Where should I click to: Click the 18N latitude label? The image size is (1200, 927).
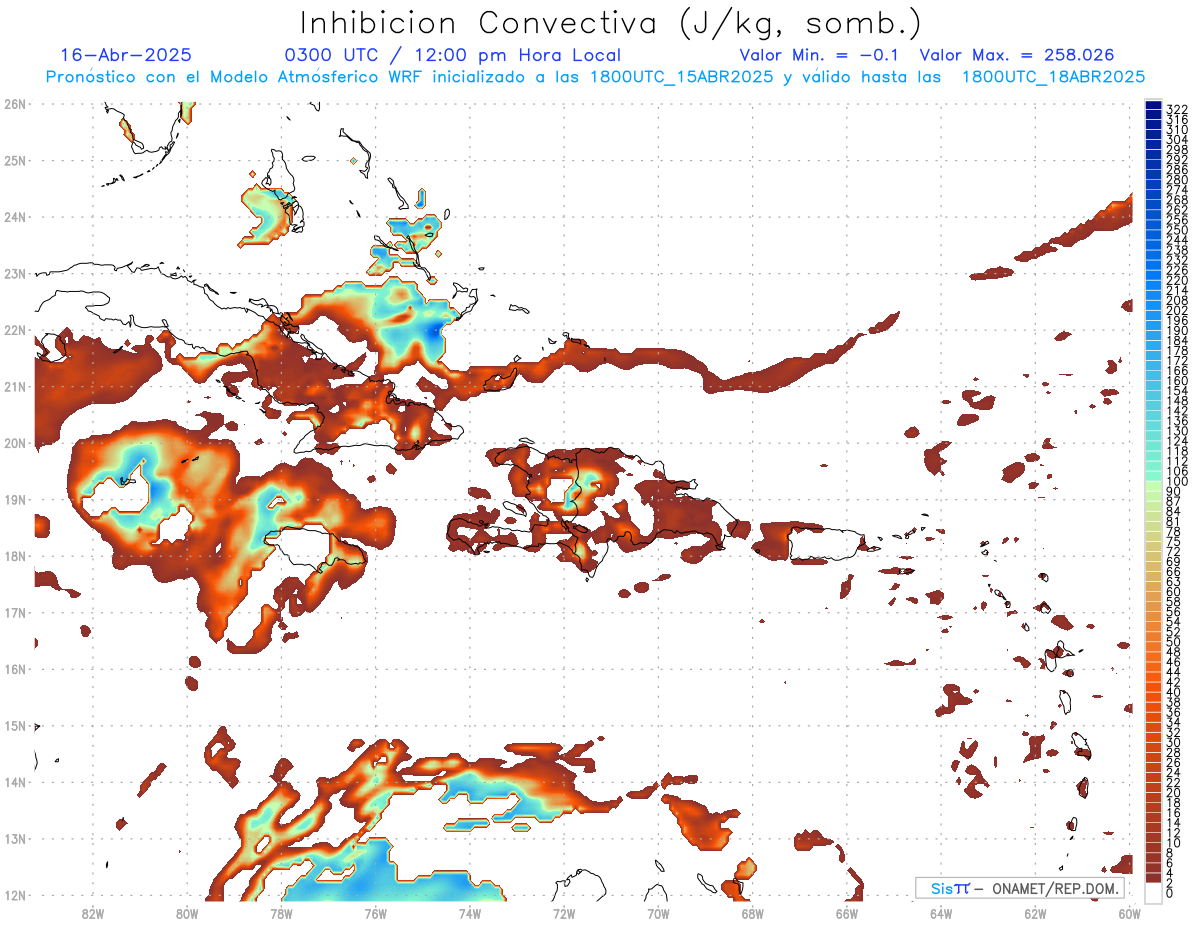15,556
